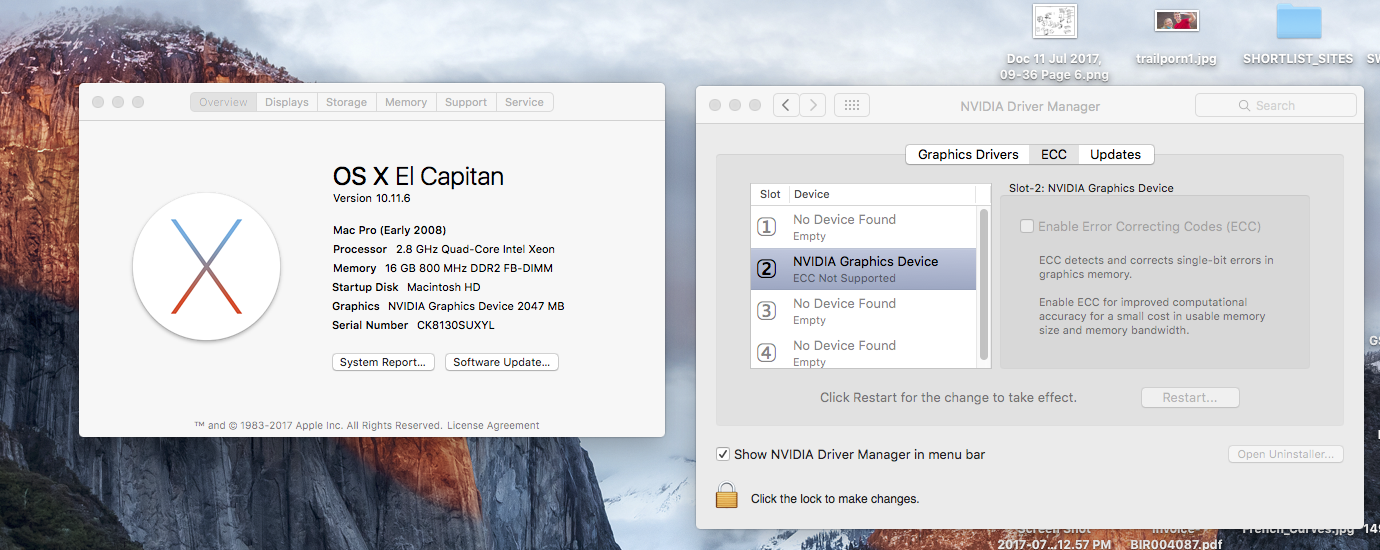Image resolution: width=1380 pixels, height=550 pixels.
Task: Click the search magnifier icon
Action: tap(1244, 105)
